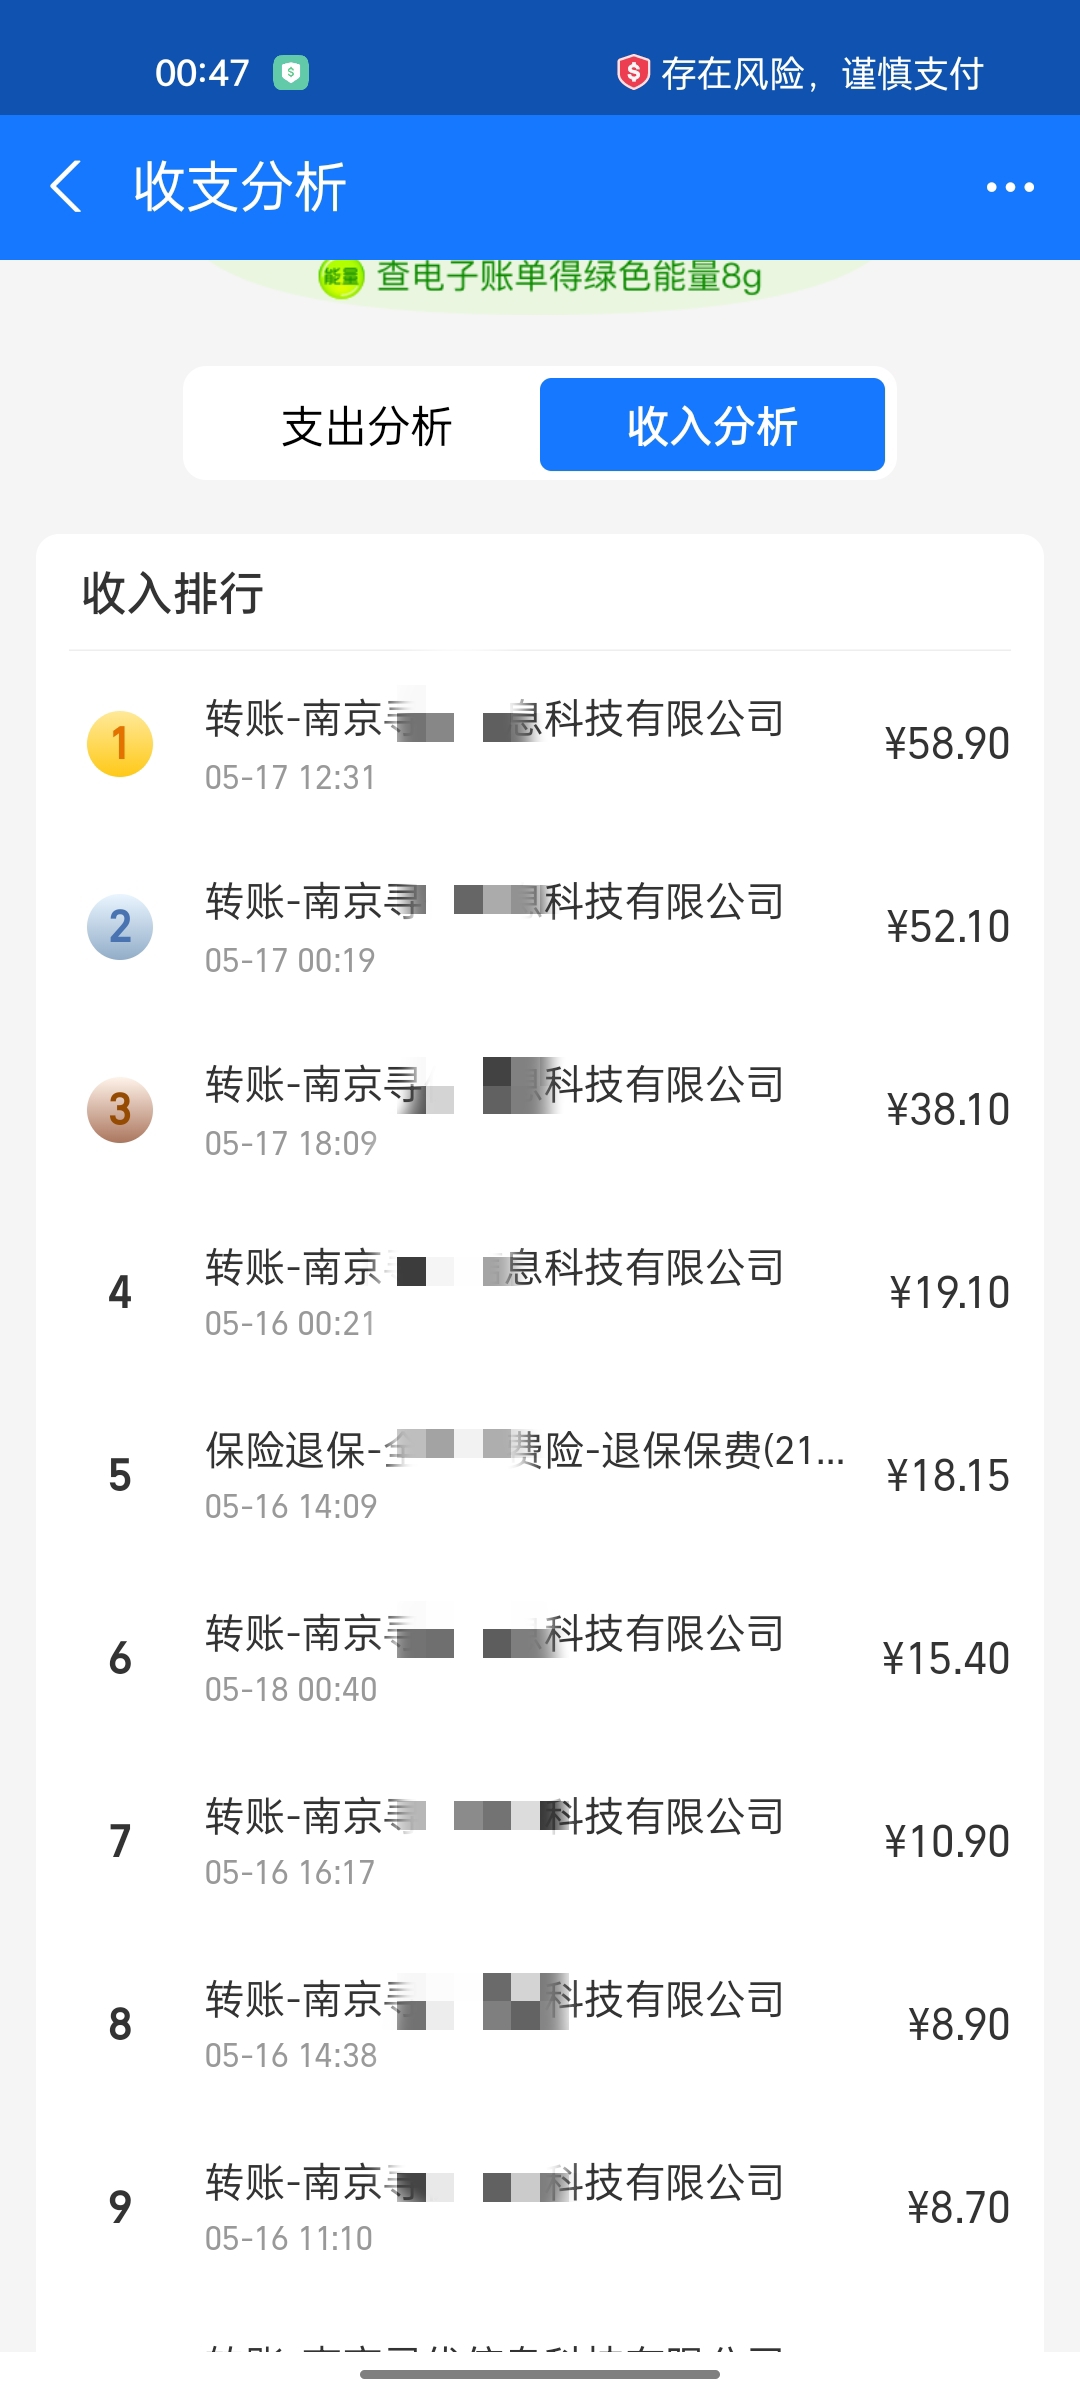
Task: View the ¥8.90 income record
Action: [x=540, y=2025]
